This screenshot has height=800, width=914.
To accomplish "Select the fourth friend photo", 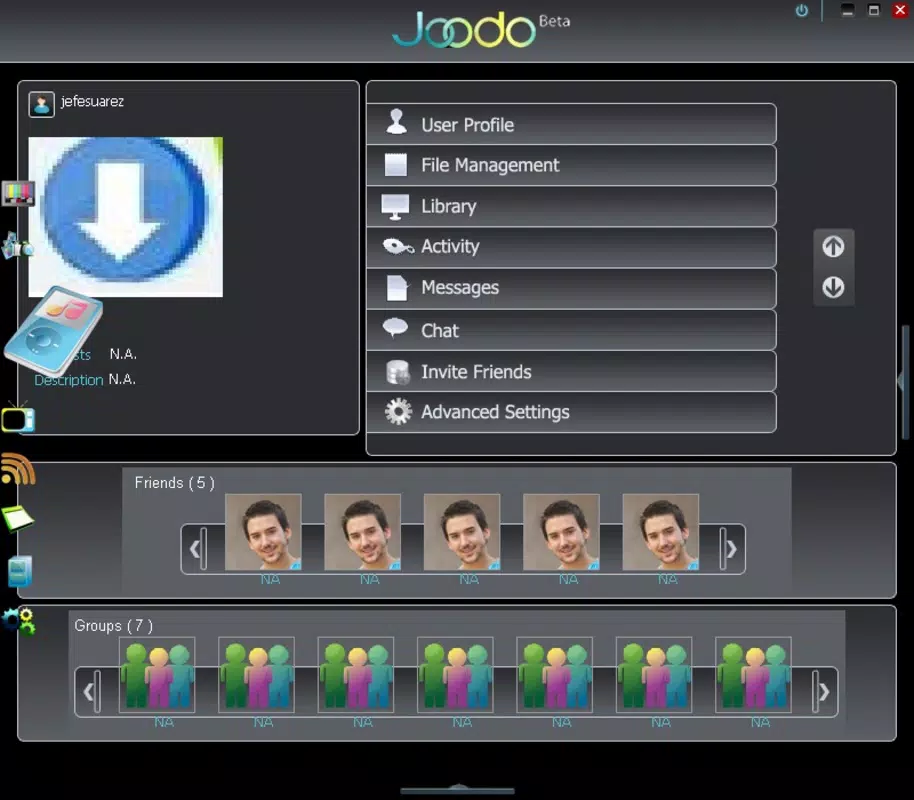I will 561,532.
